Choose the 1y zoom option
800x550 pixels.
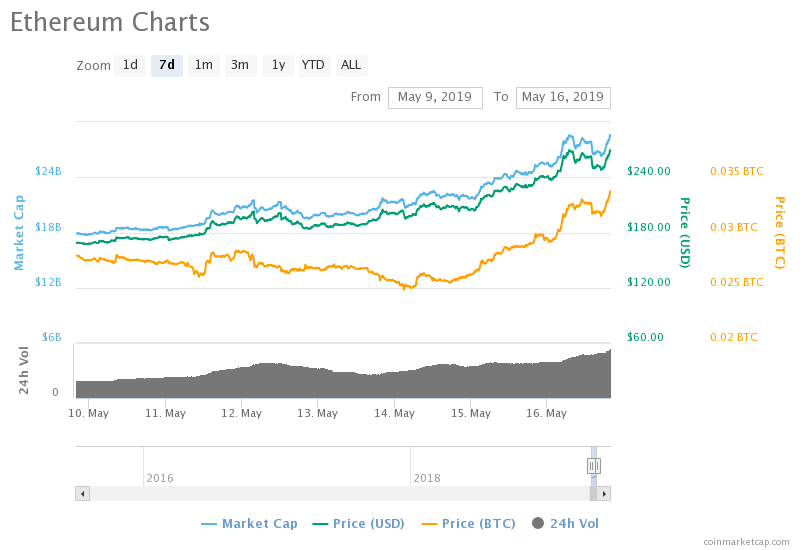(278, 66)
